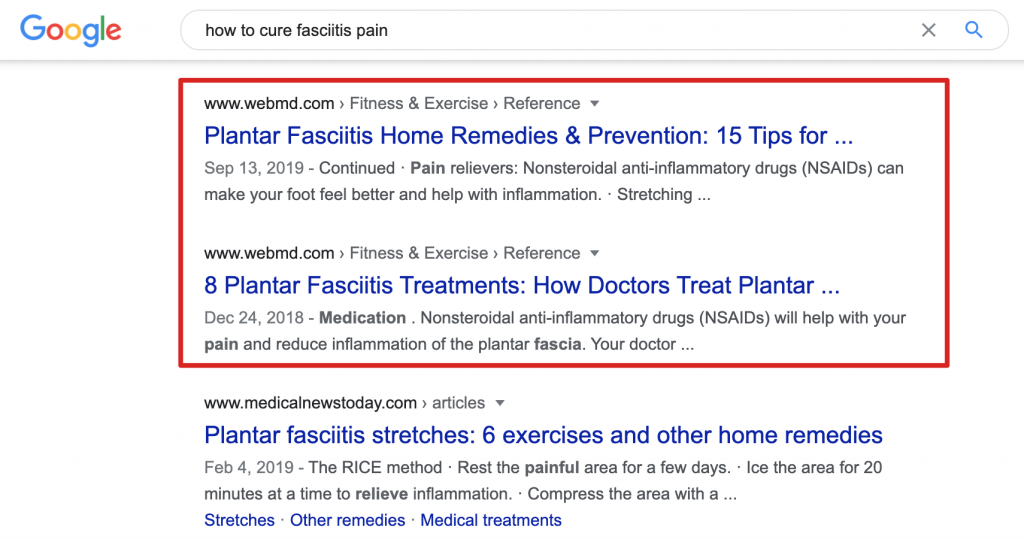Click the www.medicalnewstoday.com URL text
This screenshot has width=1024, height=539.
310,404
